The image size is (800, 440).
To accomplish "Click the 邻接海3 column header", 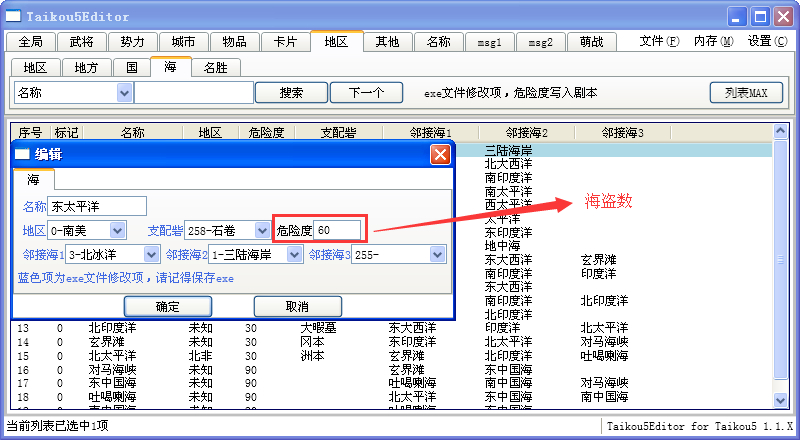I will pos(622,133).
